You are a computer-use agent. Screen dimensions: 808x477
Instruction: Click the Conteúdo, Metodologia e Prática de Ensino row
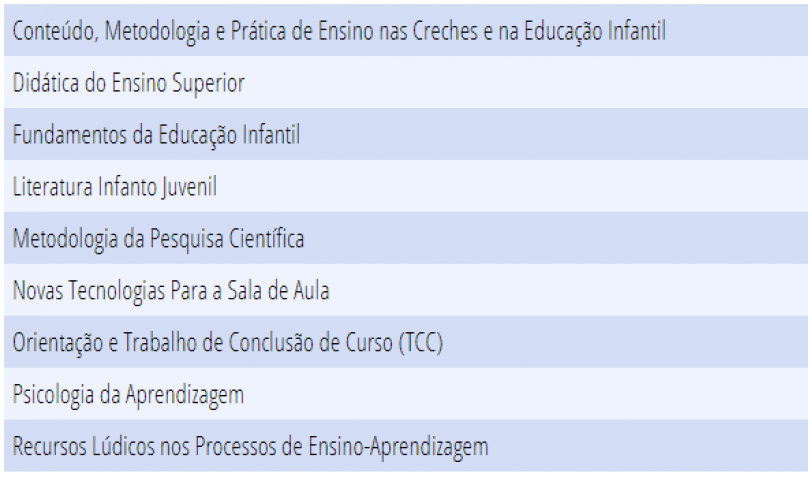406,30
